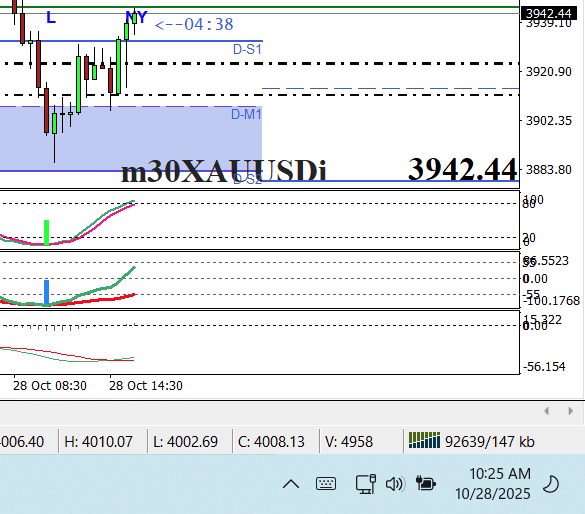Click status bar Low value 4002.69
Viewport: 585px width, 514px height.
185,442
